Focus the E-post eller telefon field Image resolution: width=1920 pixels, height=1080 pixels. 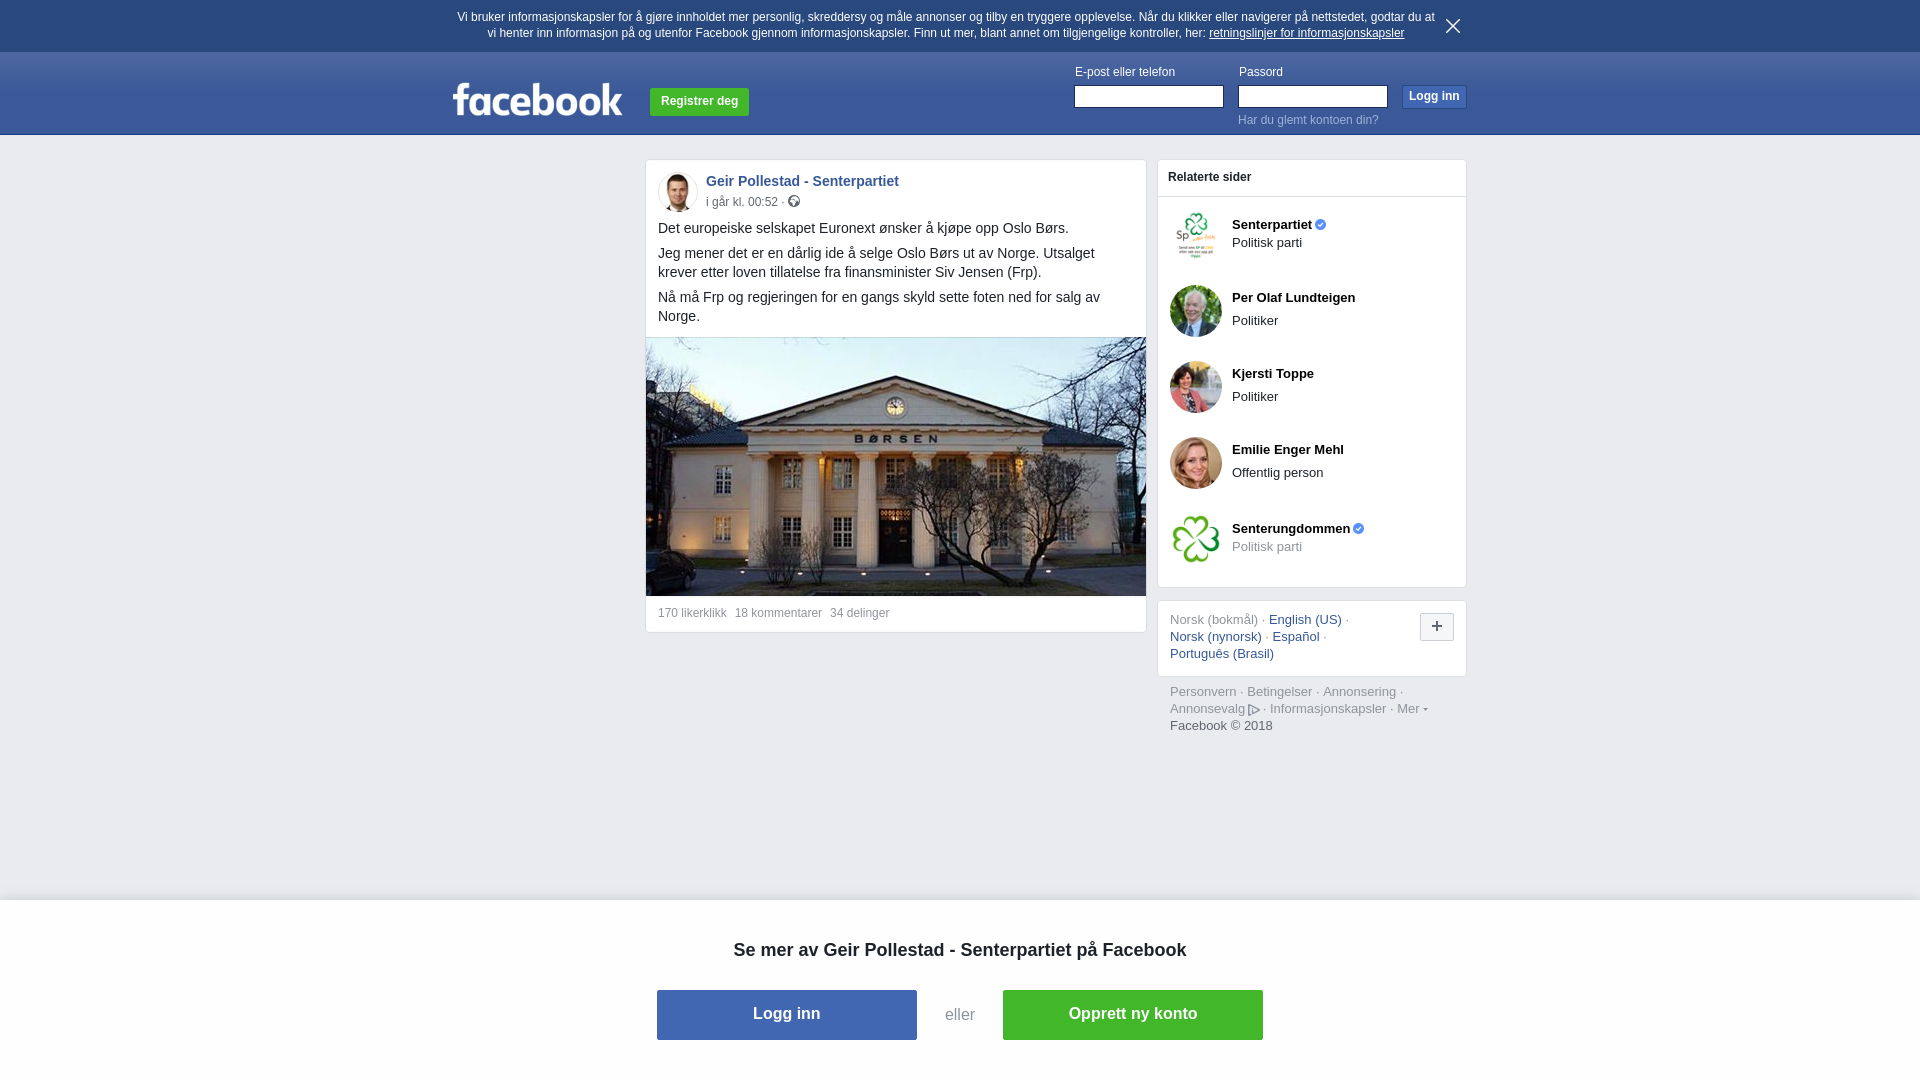1149,96
